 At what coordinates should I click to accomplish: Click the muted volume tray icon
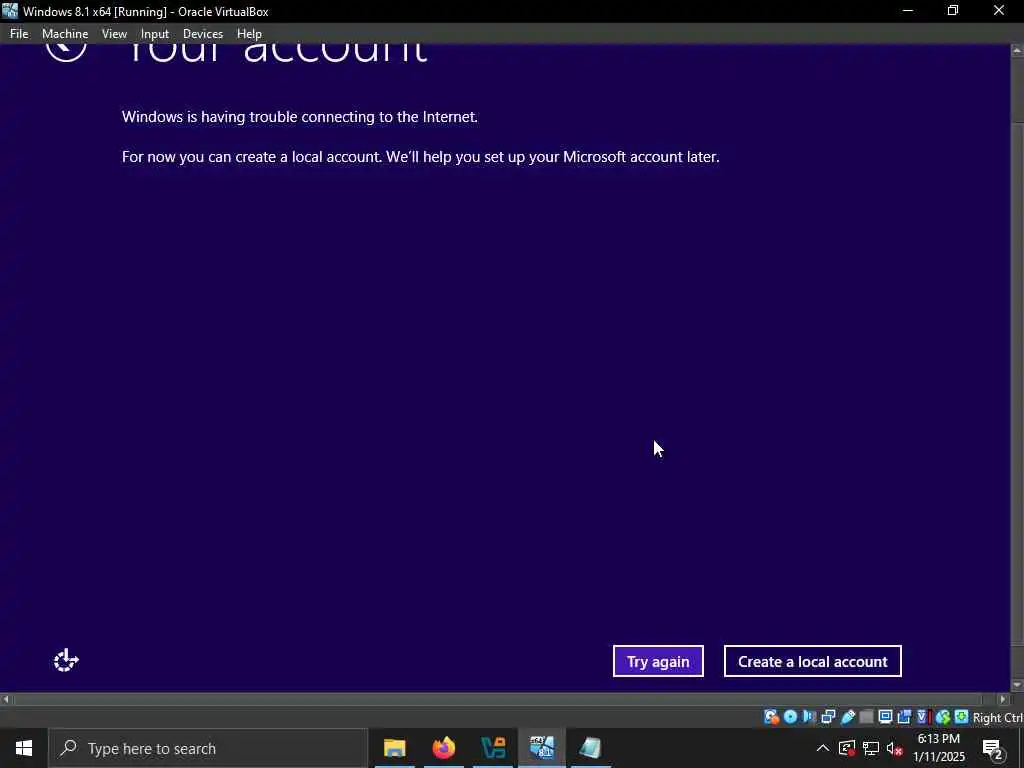click(x=895, y=748)
